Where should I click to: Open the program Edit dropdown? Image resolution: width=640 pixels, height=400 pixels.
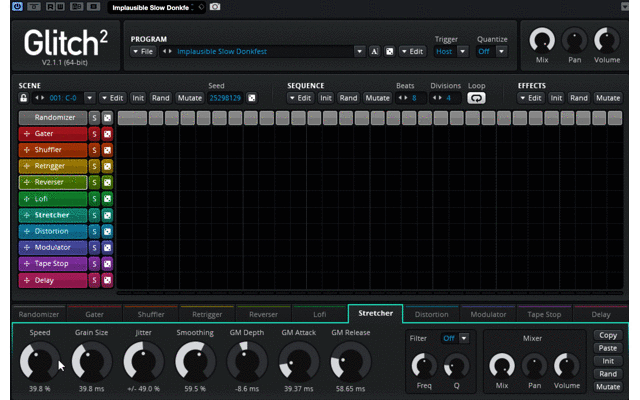(x=413, y=51)
